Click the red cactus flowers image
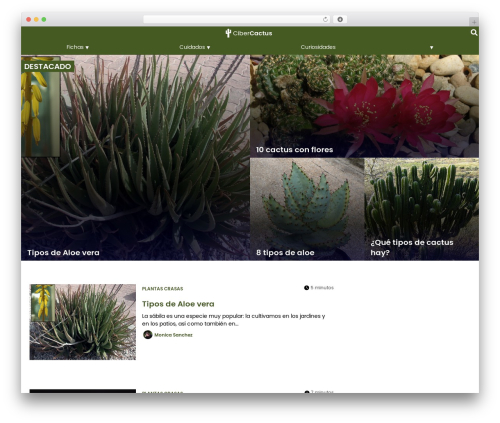This screenshot has width=500, height=423. click(364, 106)
